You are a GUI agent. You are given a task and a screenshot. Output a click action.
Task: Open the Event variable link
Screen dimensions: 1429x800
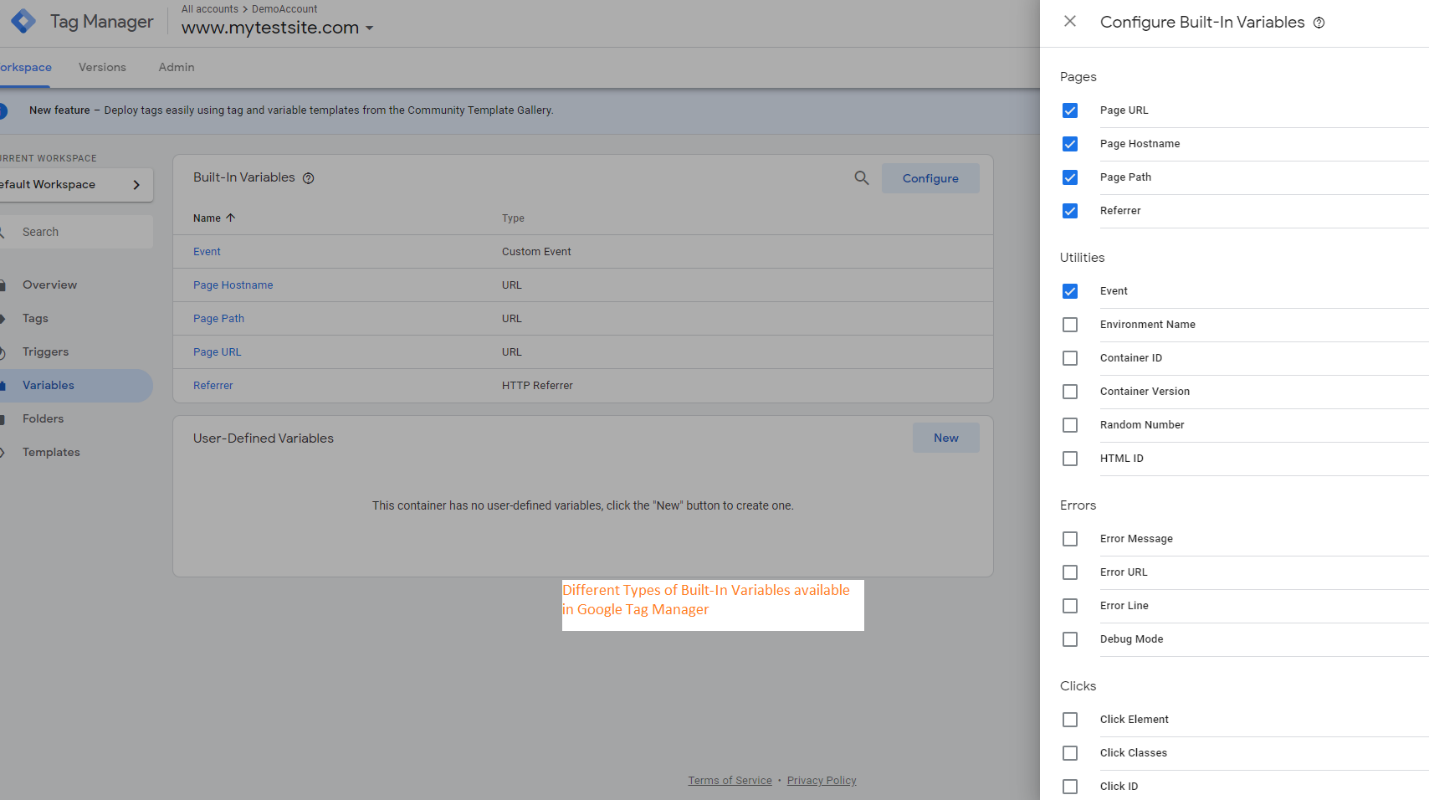click(207, 252)
